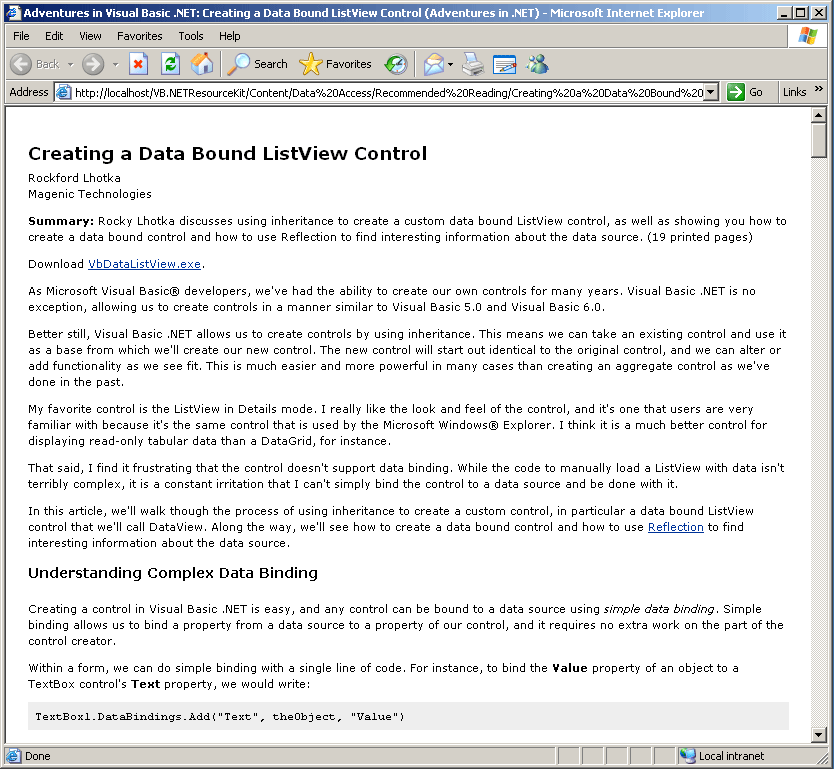Click the TextBox1.DataBindings.Add code line
834x769 pixels.
[220, 717]
